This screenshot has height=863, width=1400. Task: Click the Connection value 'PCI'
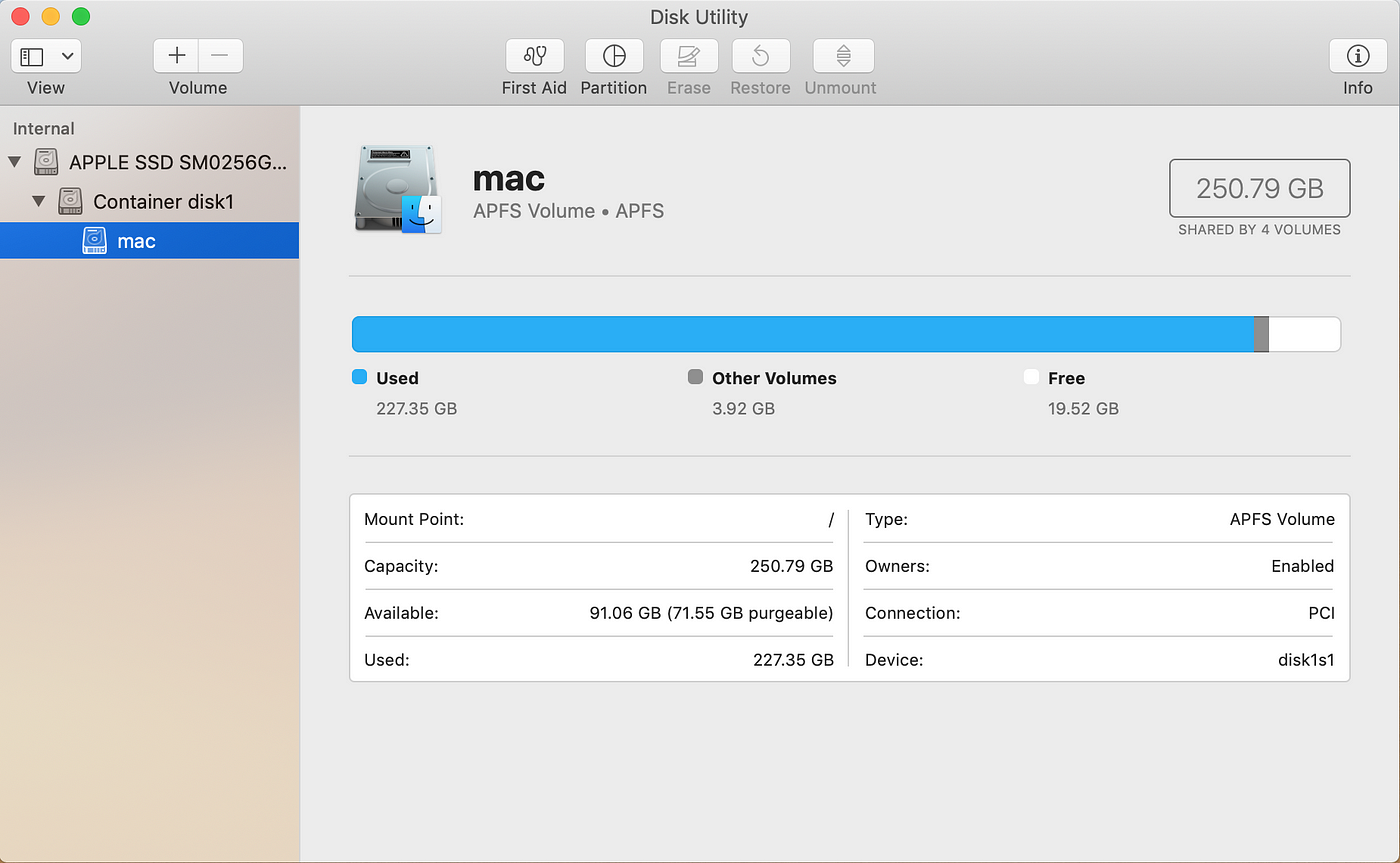click(1322, 613)
